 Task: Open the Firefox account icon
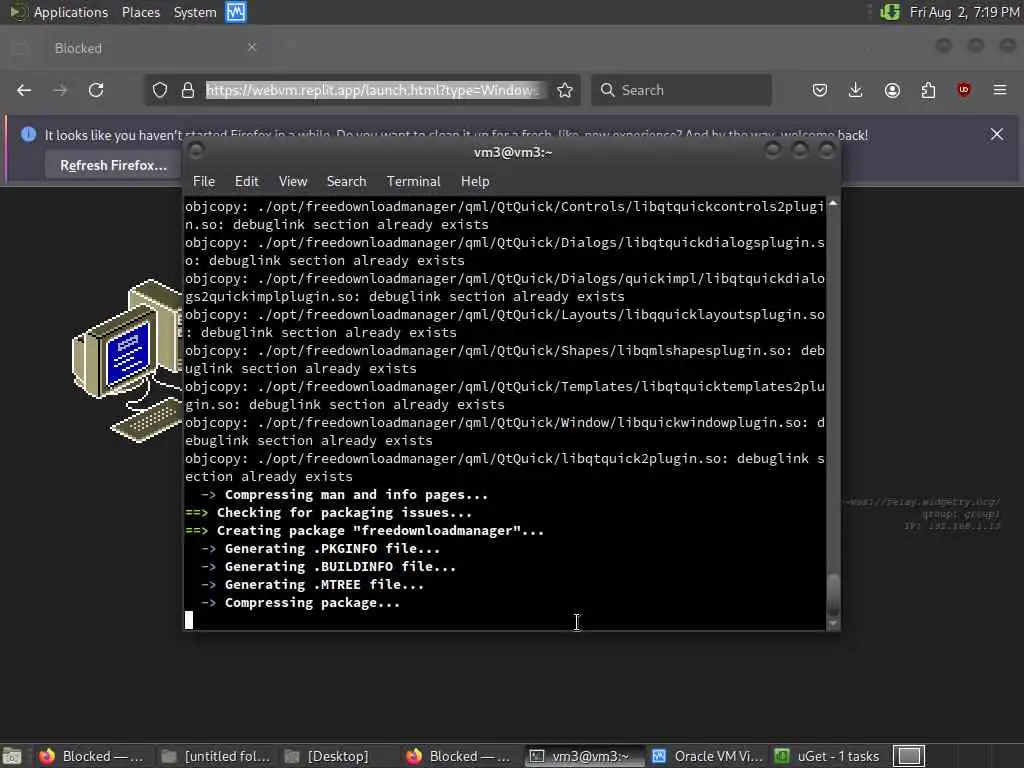click(x=892, y=90)
